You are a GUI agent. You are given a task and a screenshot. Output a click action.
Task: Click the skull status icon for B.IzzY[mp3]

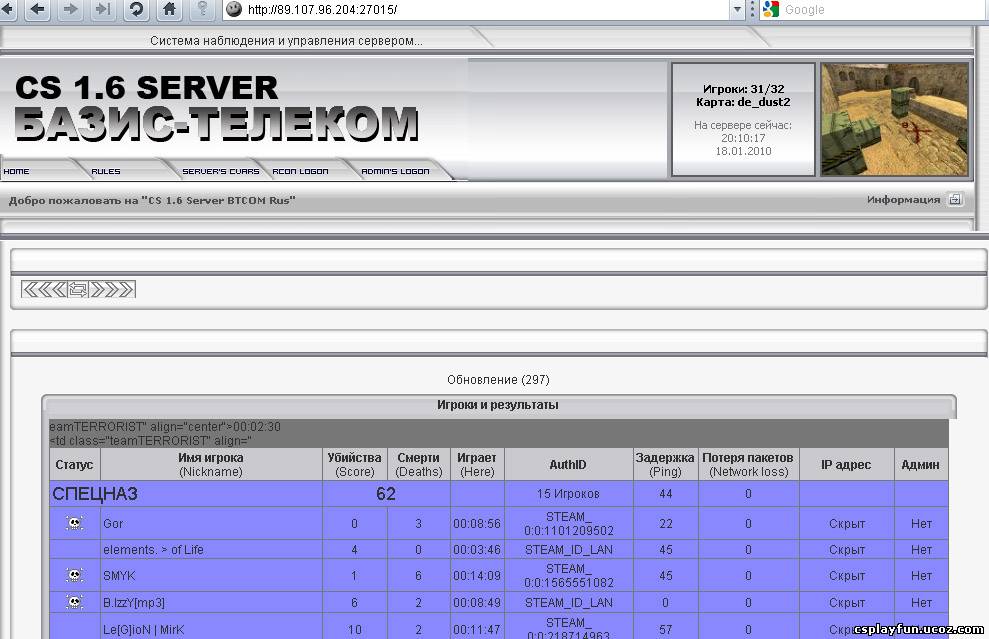pyautogui.click(x=74, y=602)
